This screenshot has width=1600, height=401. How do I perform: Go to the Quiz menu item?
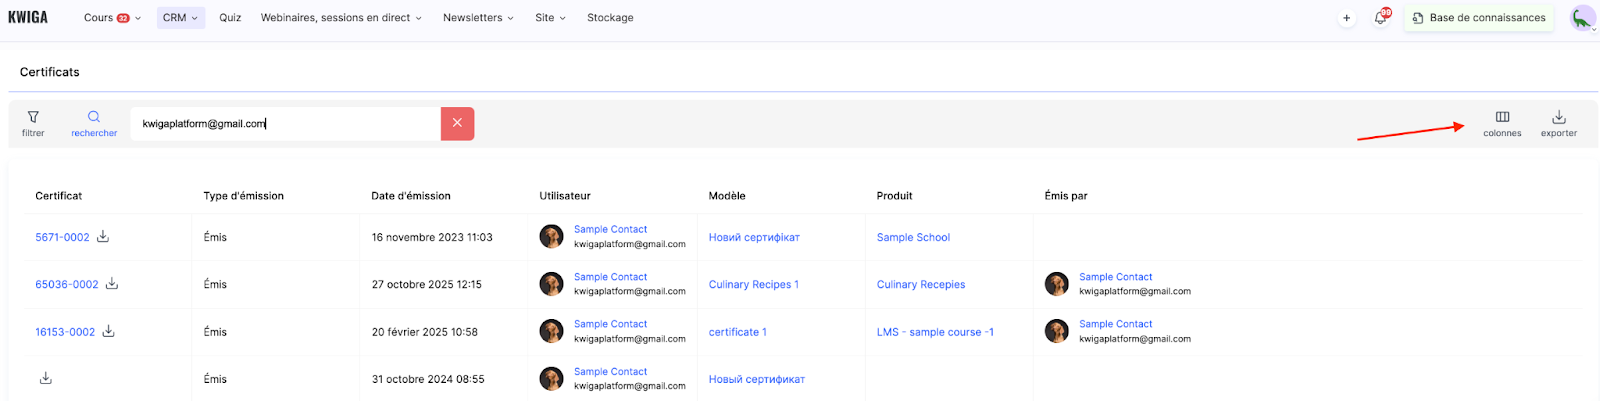pyautogui.click(x=230, y=18)
